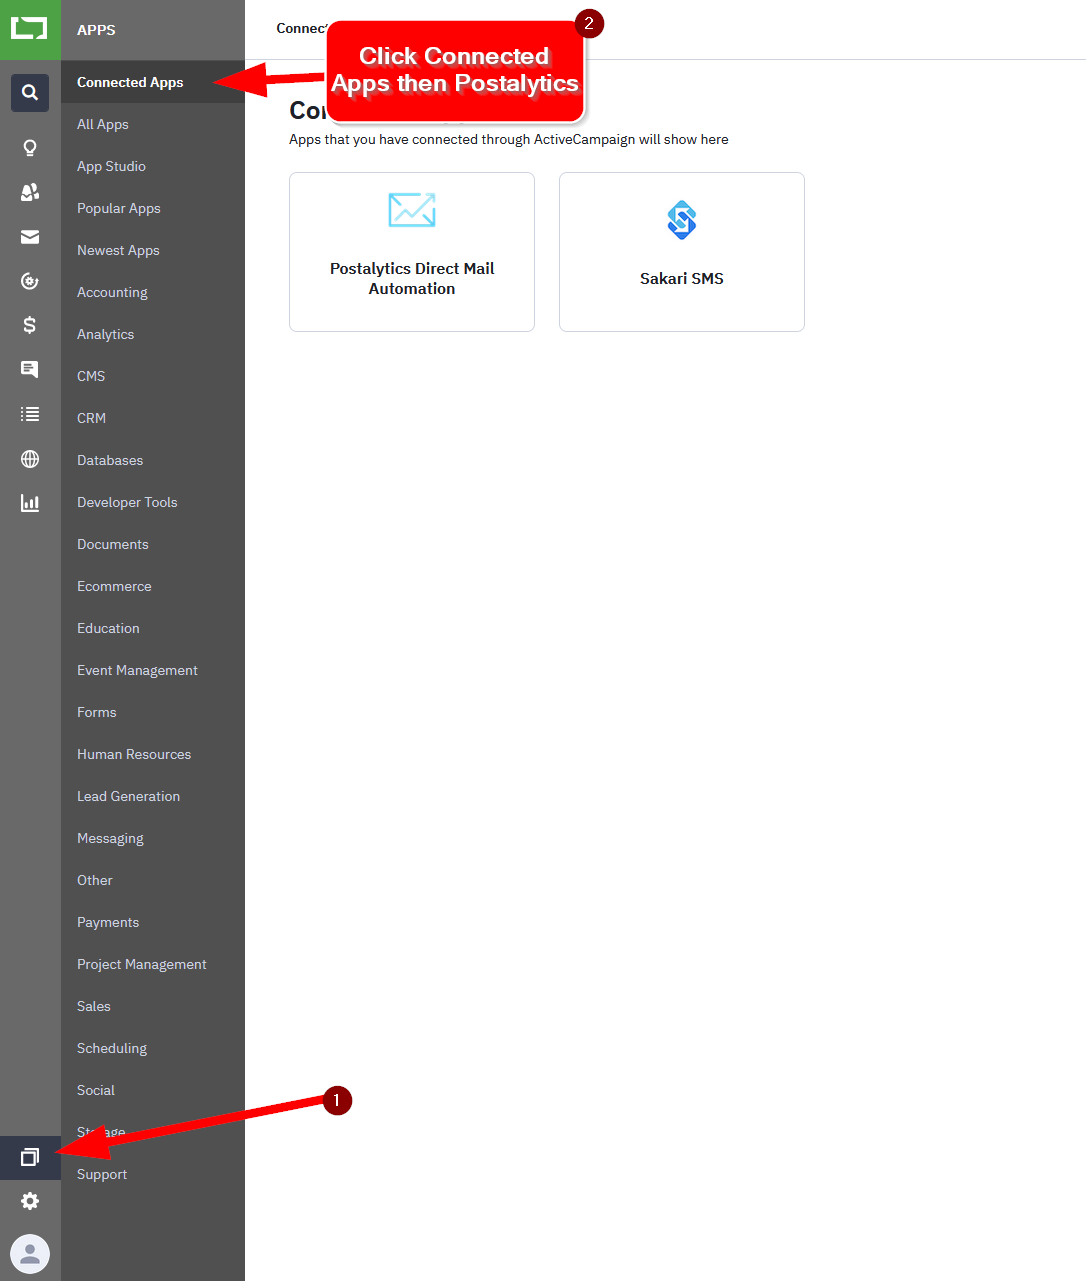
Task: Choose the Analytics category
Action: (153, 334)
